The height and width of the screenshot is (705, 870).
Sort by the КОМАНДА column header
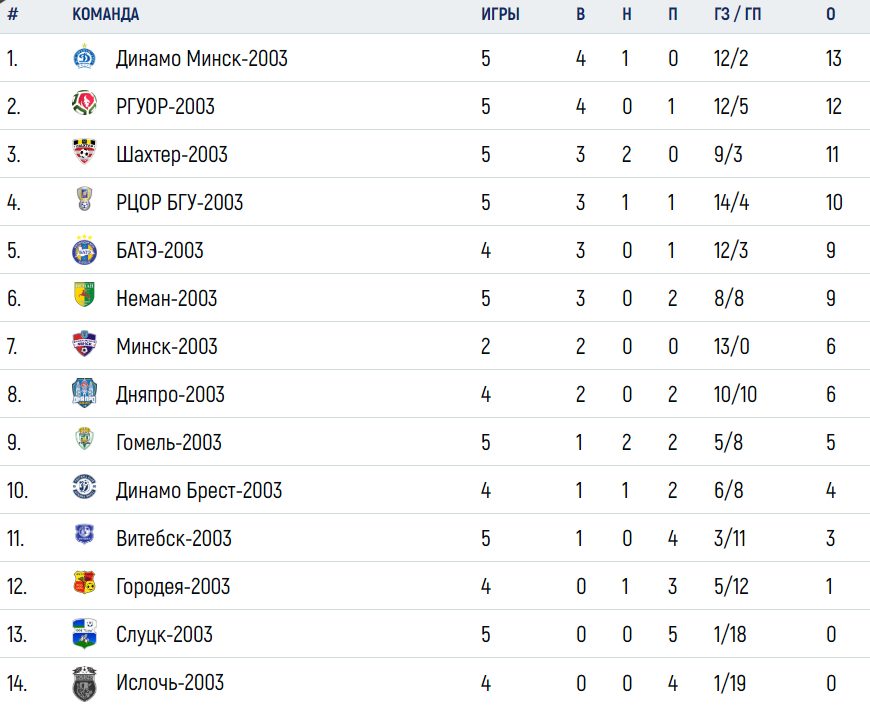105,14
